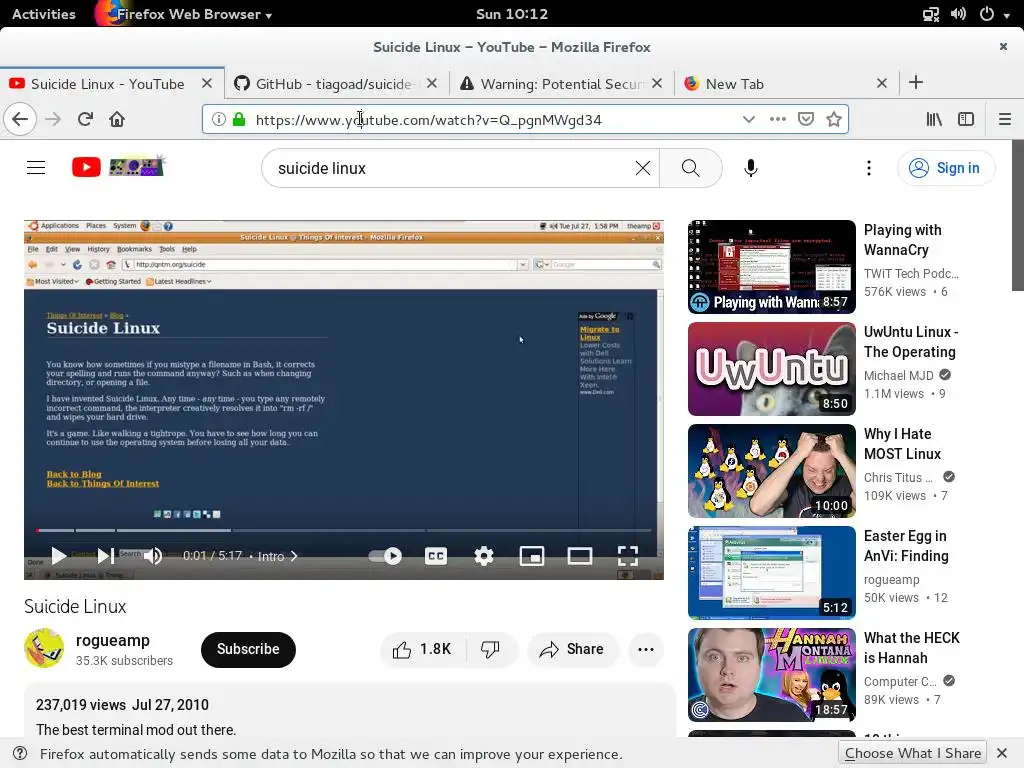Click the green padlock security icon
Screen dimensions: 1024x768
239,119
